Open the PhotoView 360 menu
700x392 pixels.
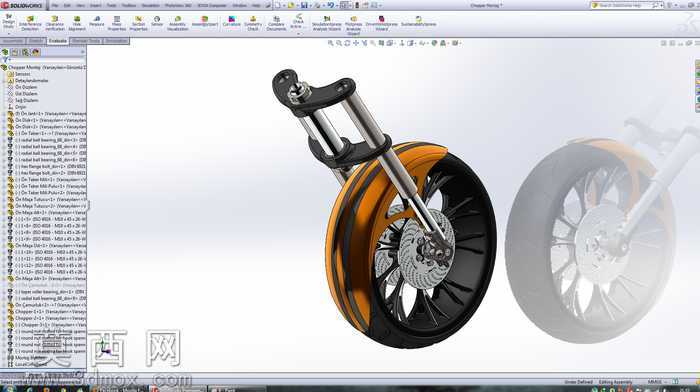pyautogui.click(x=178, y=5)
